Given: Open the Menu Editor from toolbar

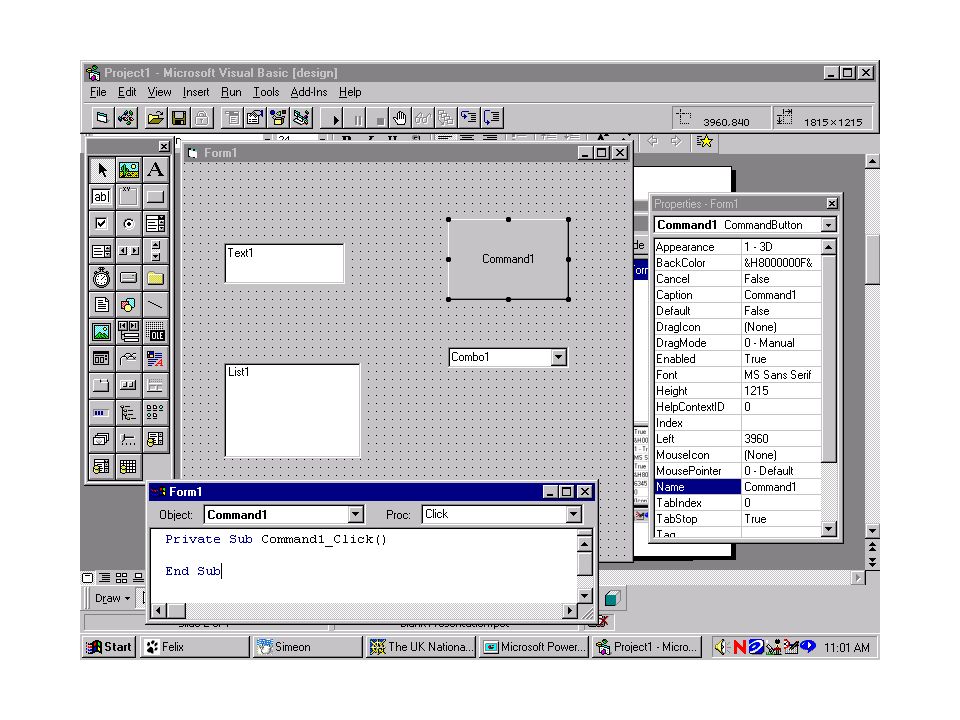Looking at the screenshot, I should click(x=232, y=118).
